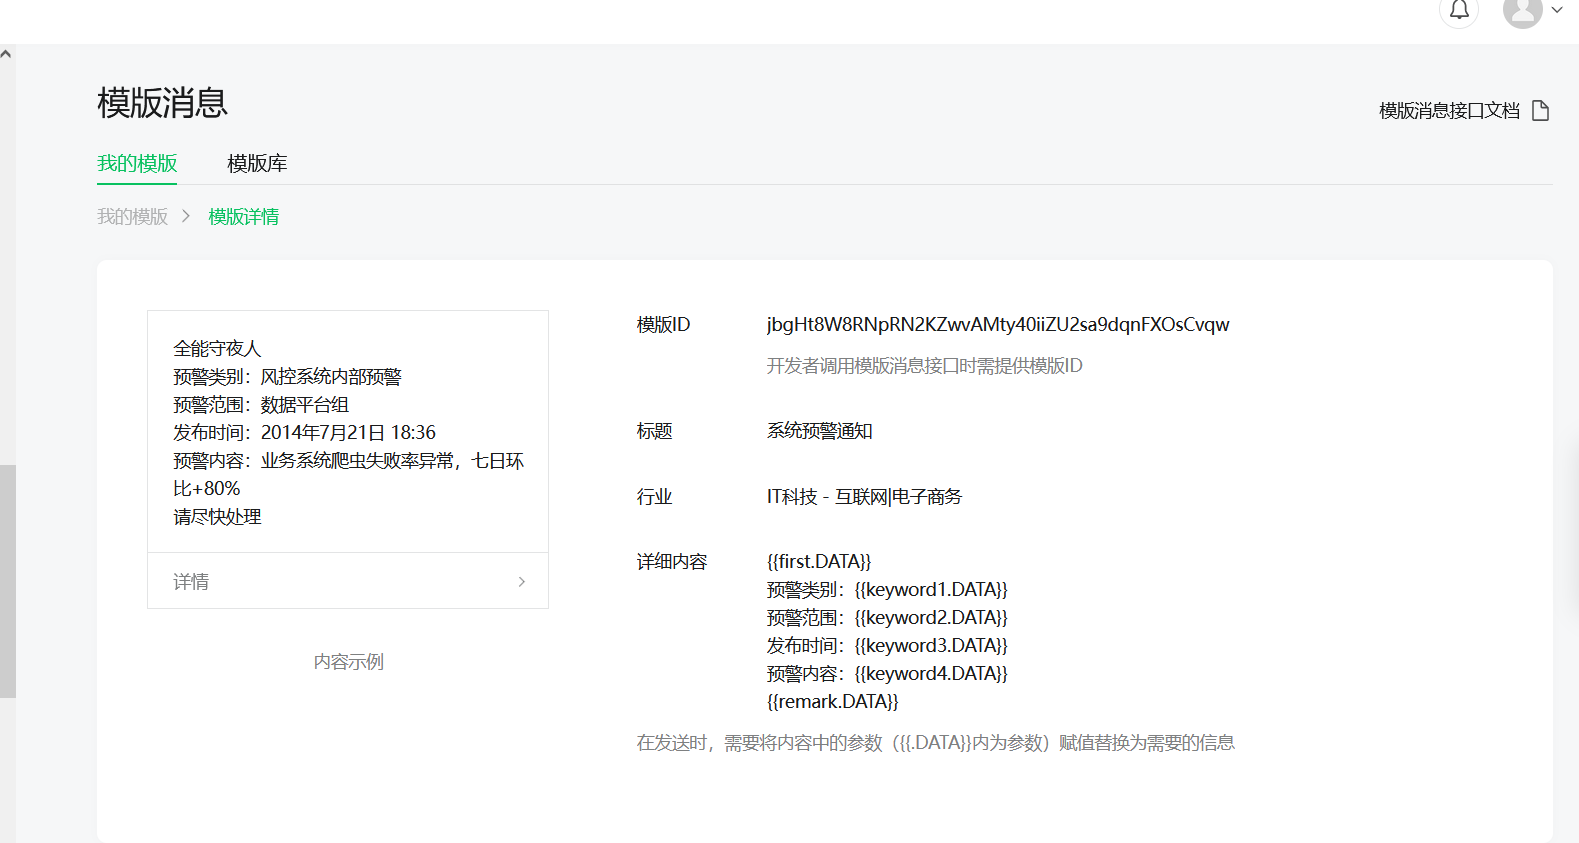Open the 模版消息接口文档 link

(x=1449, y=110)
